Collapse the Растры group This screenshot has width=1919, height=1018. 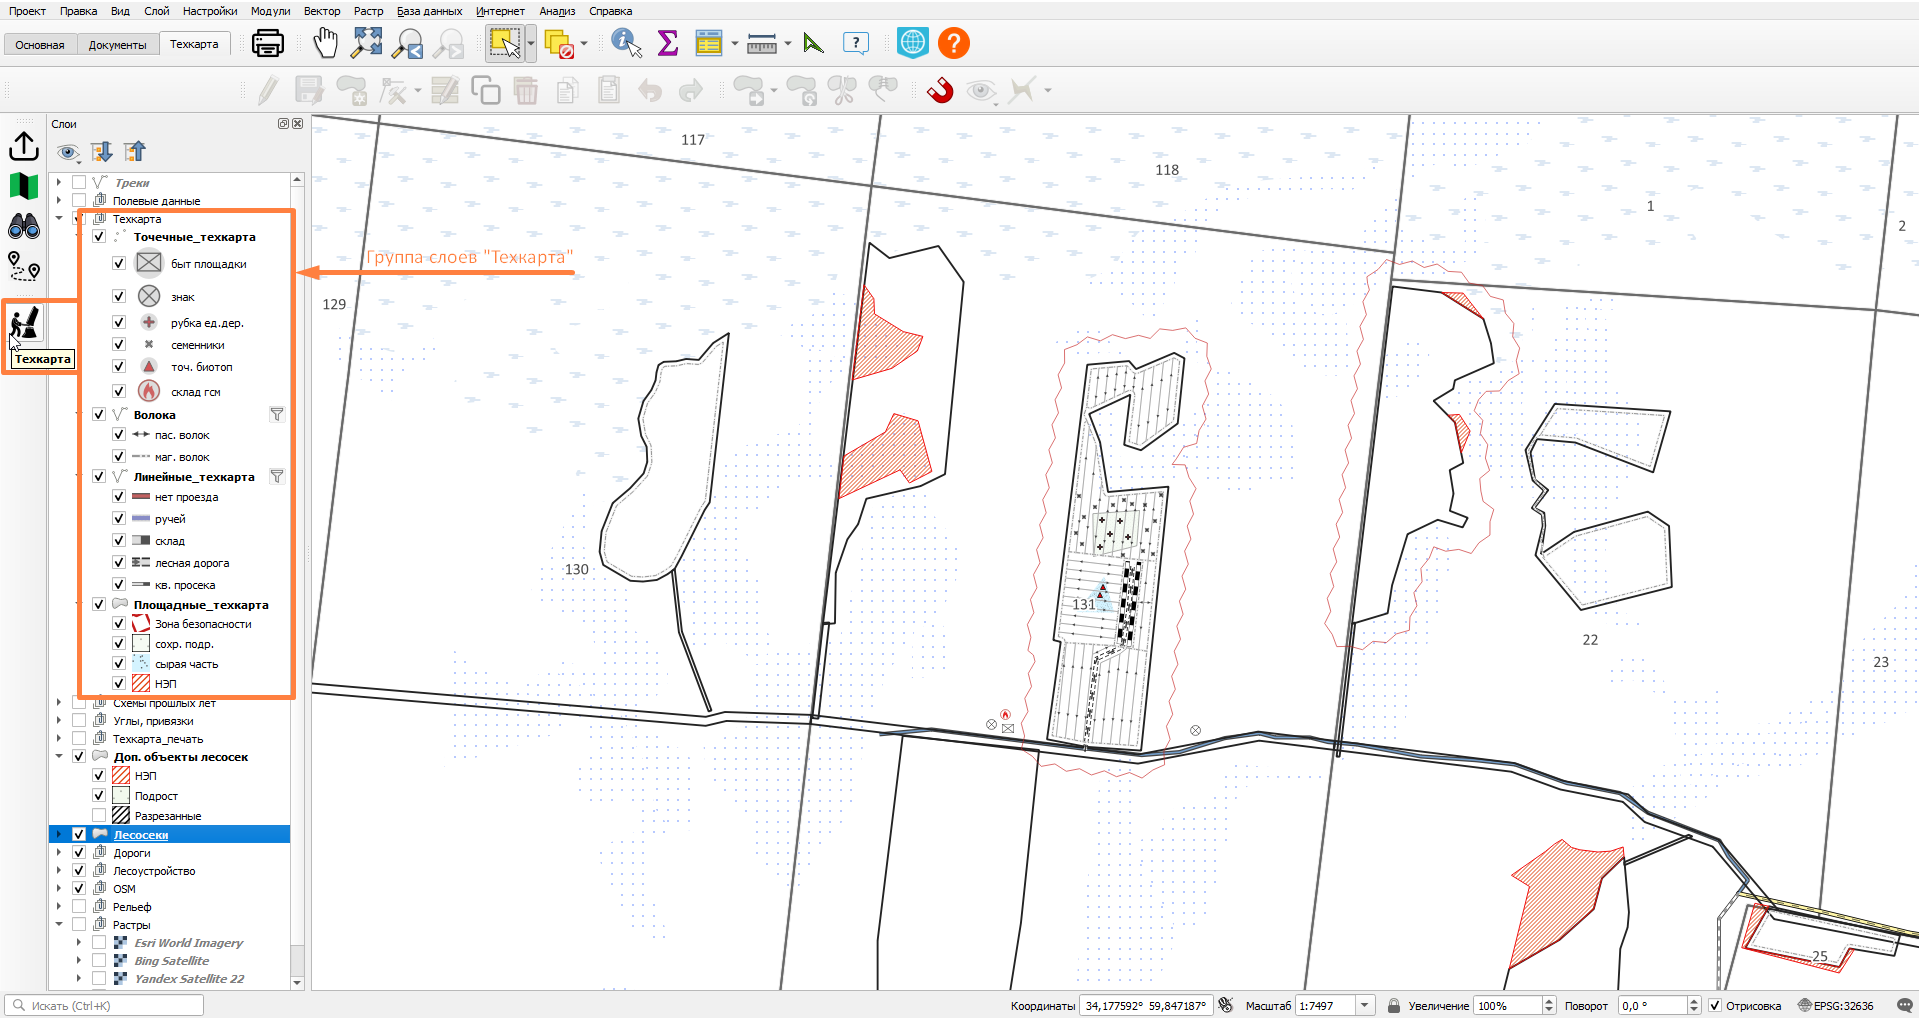[59, 924]
